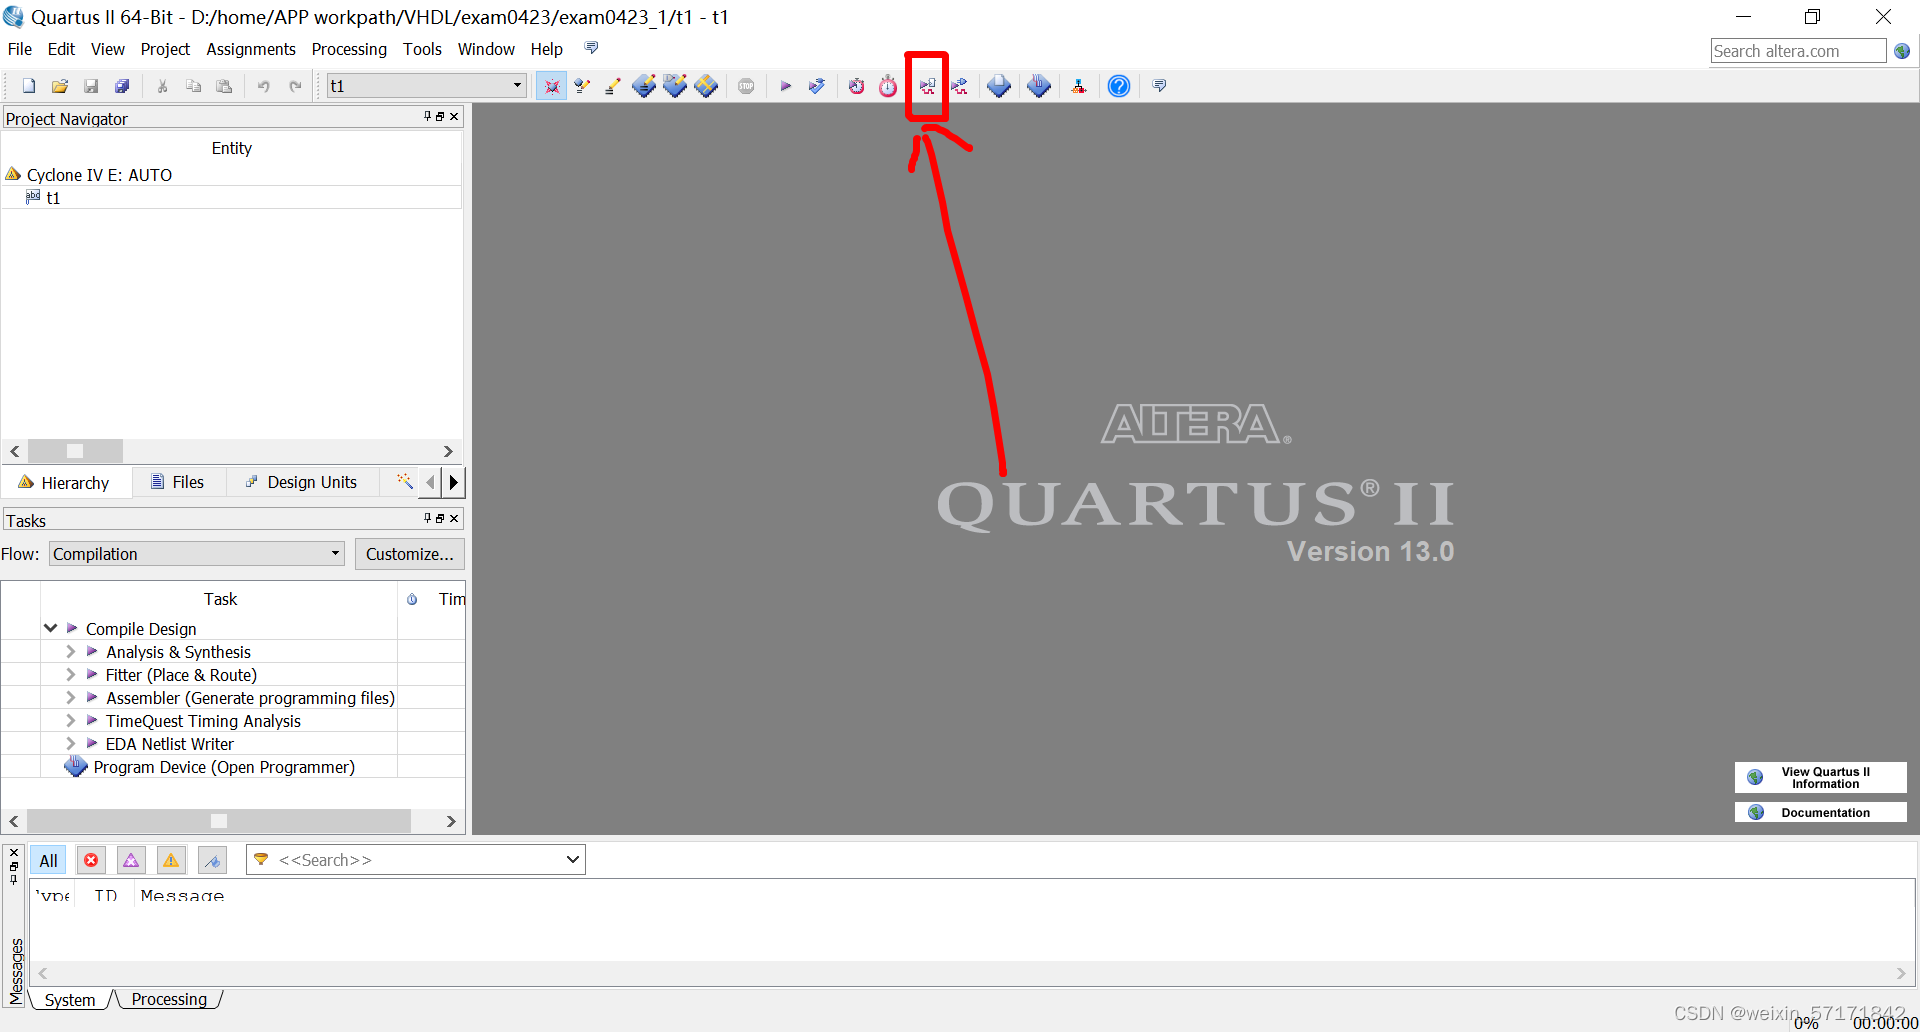This screenshot has width=1920, height=1032.
Task: Collapse the Compile Design task
Action: pyautogui.click(x=50, y=628)
